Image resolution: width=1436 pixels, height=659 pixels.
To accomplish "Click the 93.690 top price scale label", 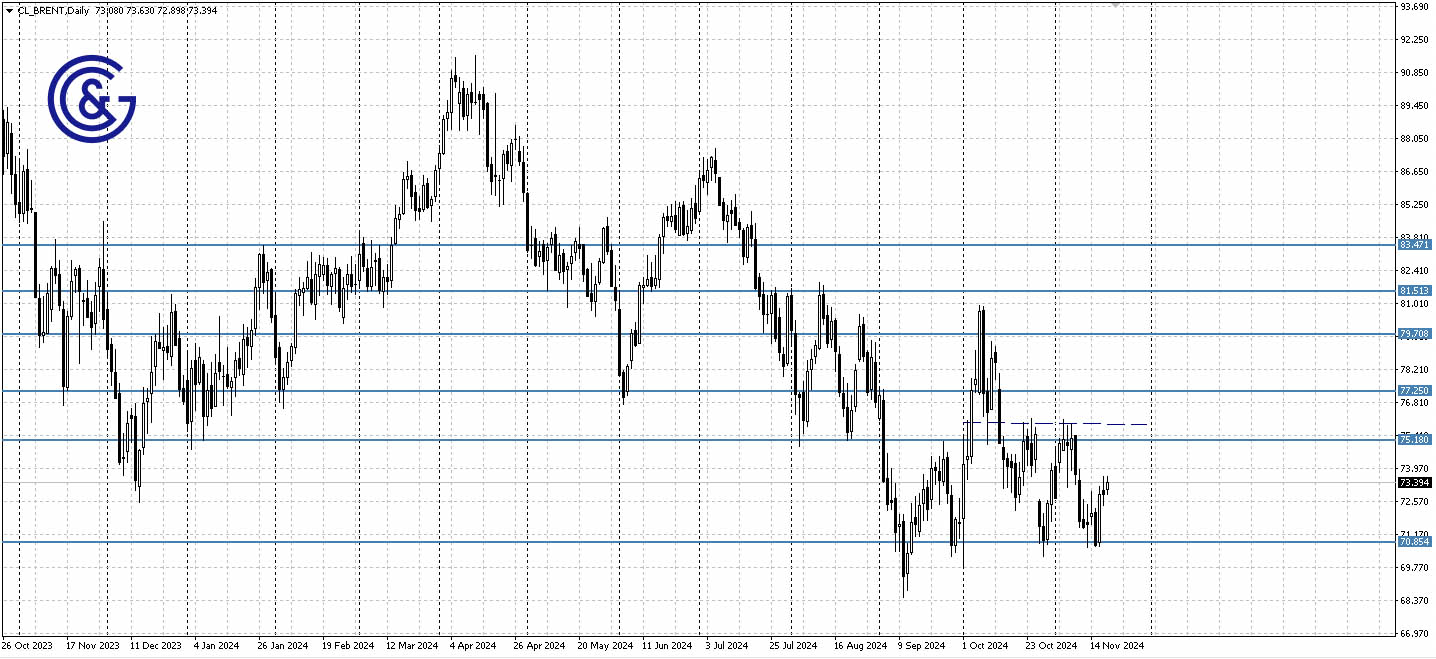I will pos(1412,6).
